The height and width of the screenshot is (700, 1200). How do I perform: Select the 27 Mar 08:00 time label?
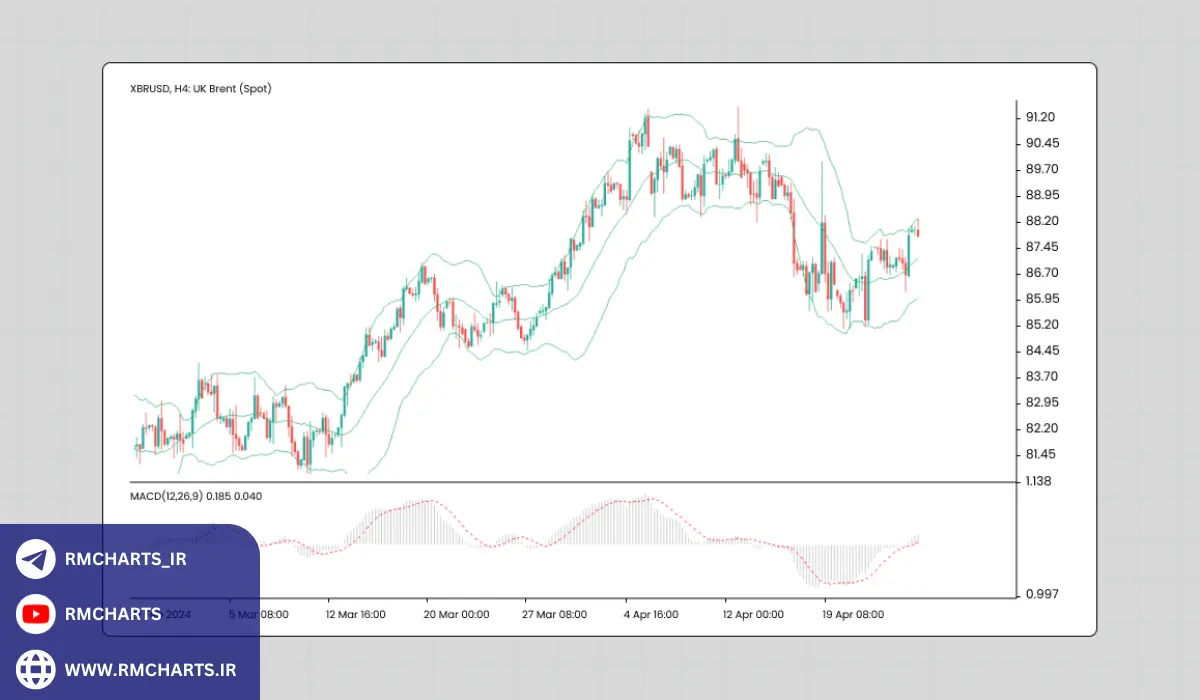click(556, 614)
